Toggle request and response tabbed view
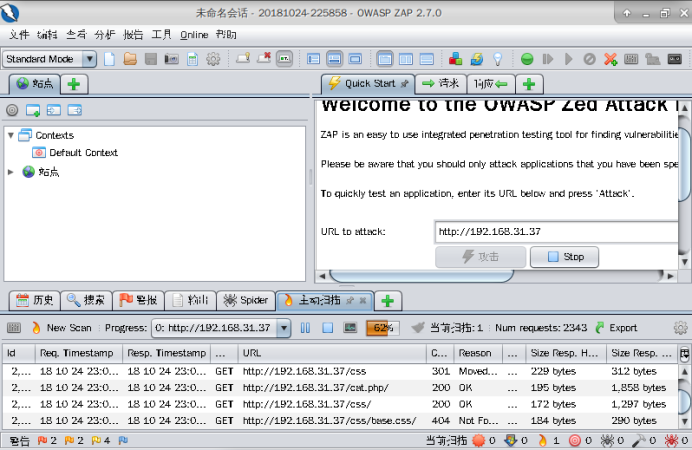The image size is (692, 450). coord(385,59)
